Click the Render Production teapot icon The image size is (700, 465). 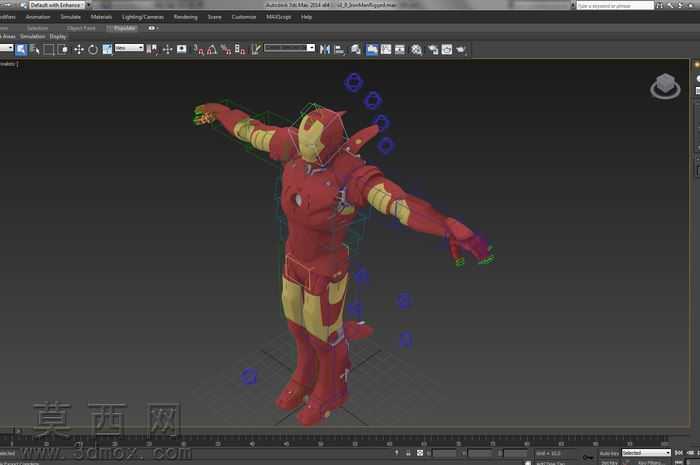tap(461, 50)
